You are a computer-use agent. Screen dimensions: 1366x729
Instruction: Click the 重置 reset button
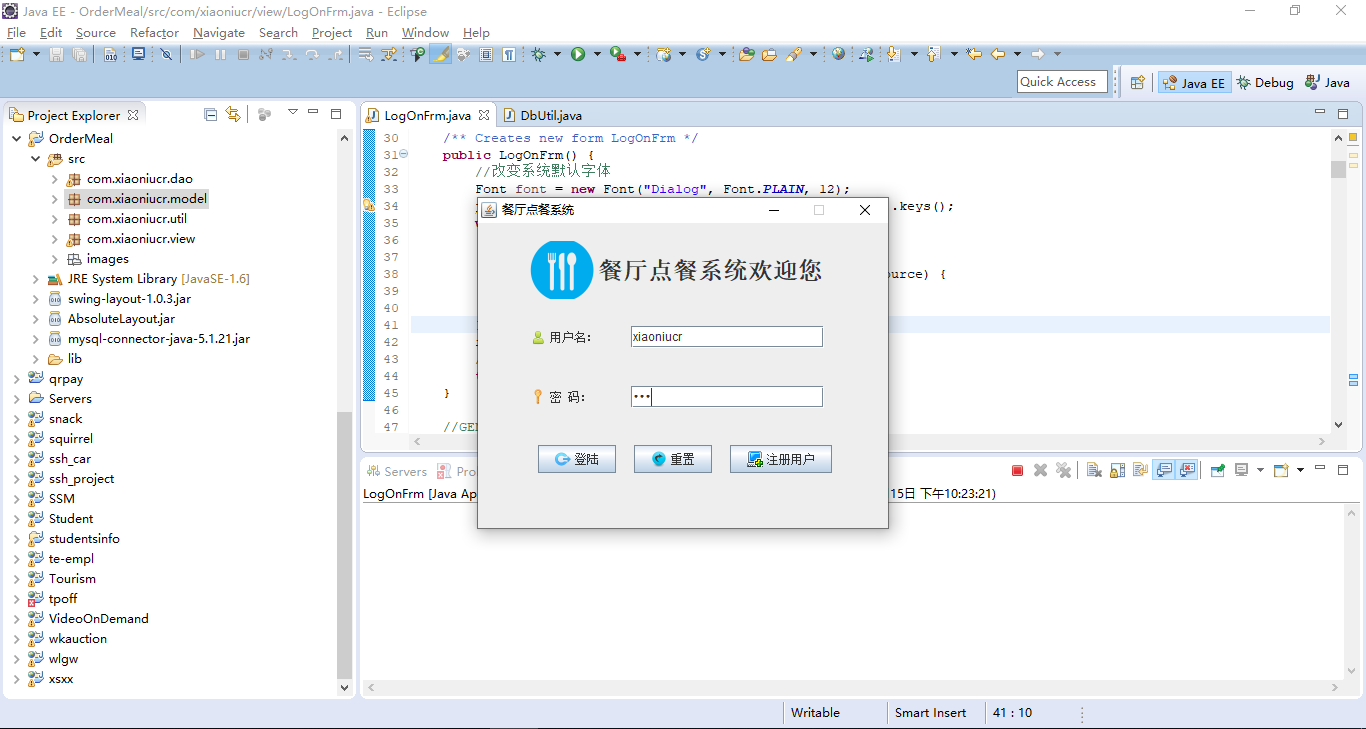click(672, 459)
